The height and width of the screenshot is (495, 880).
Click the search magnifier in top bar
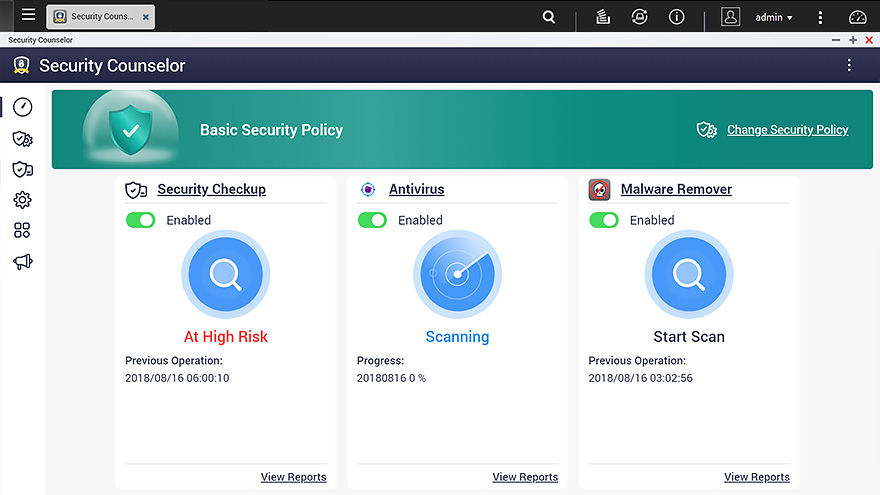[x=549, y=17]
